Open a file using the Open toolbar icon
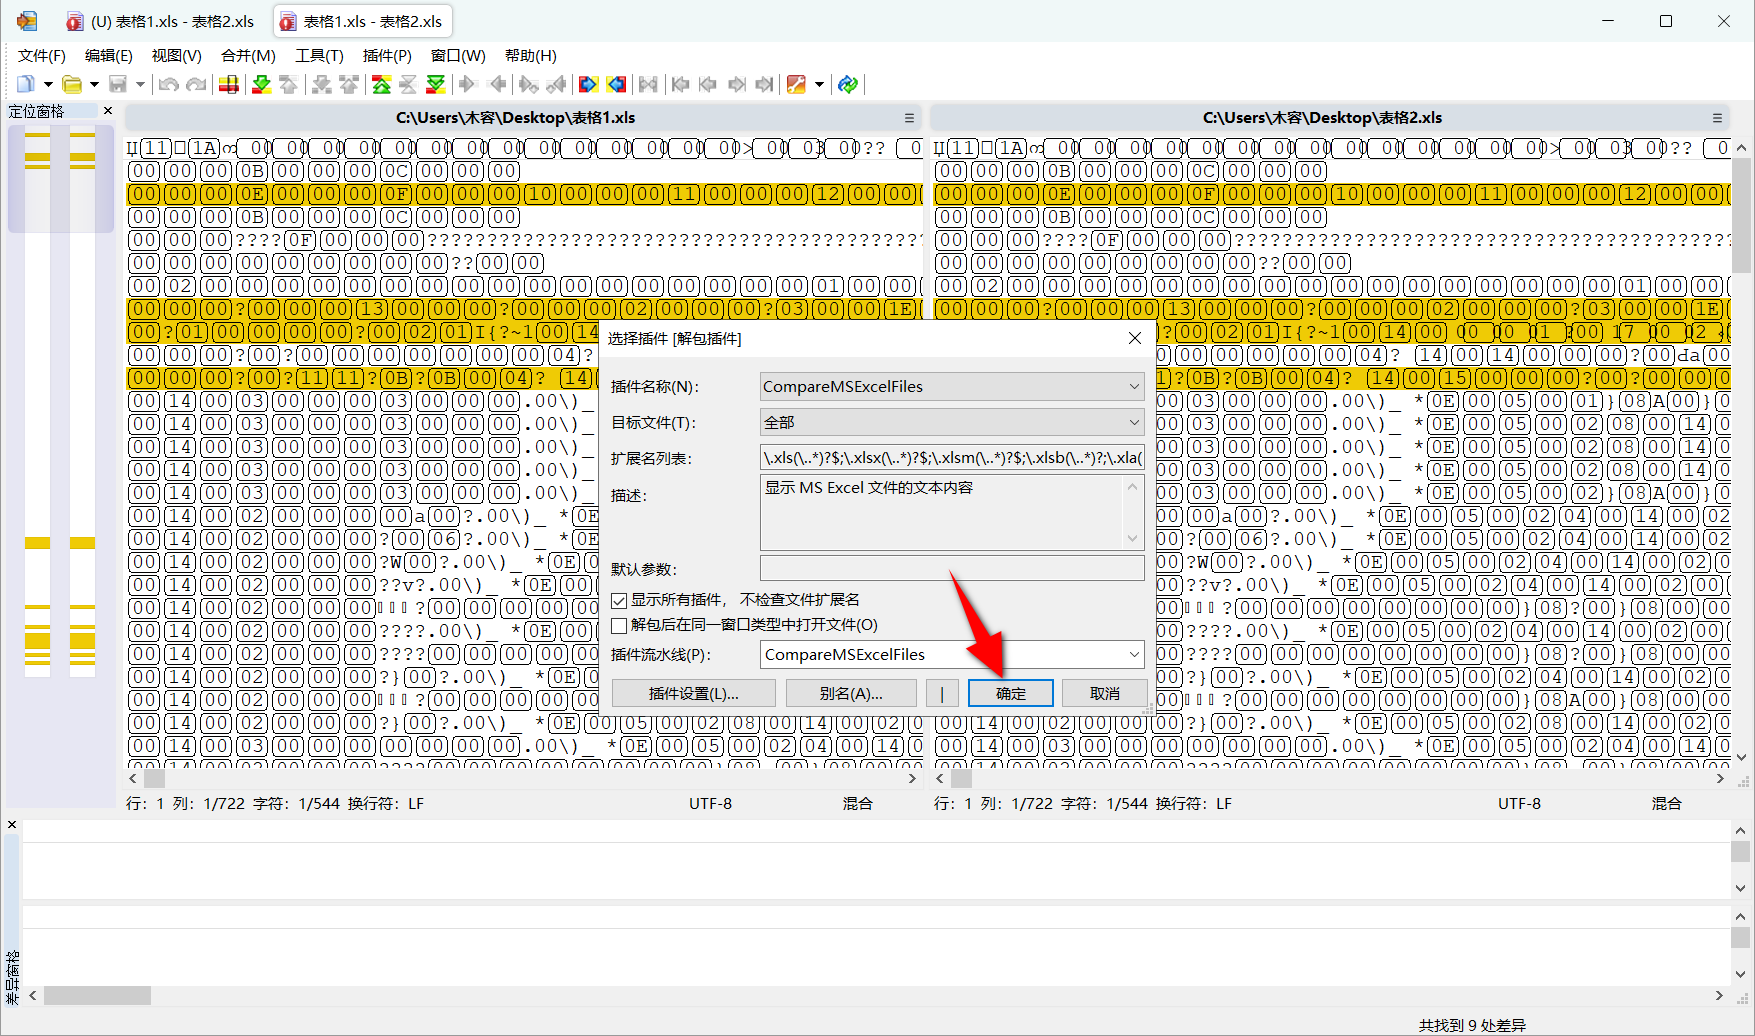Screen dimensions: 1755x1036 point(72,84)
